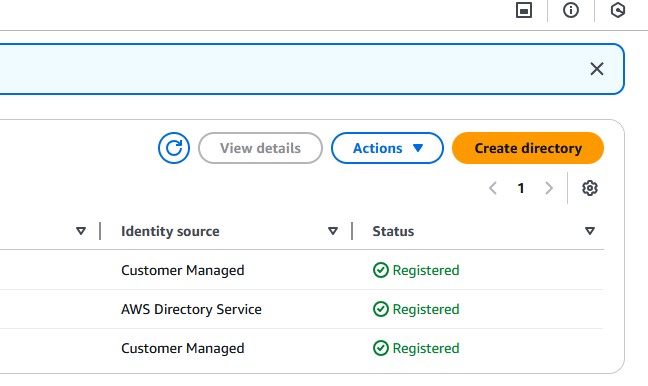Select page number 1
Viewport: 648px width, 386px height.
pyautogui.click(x=521, y=188)
